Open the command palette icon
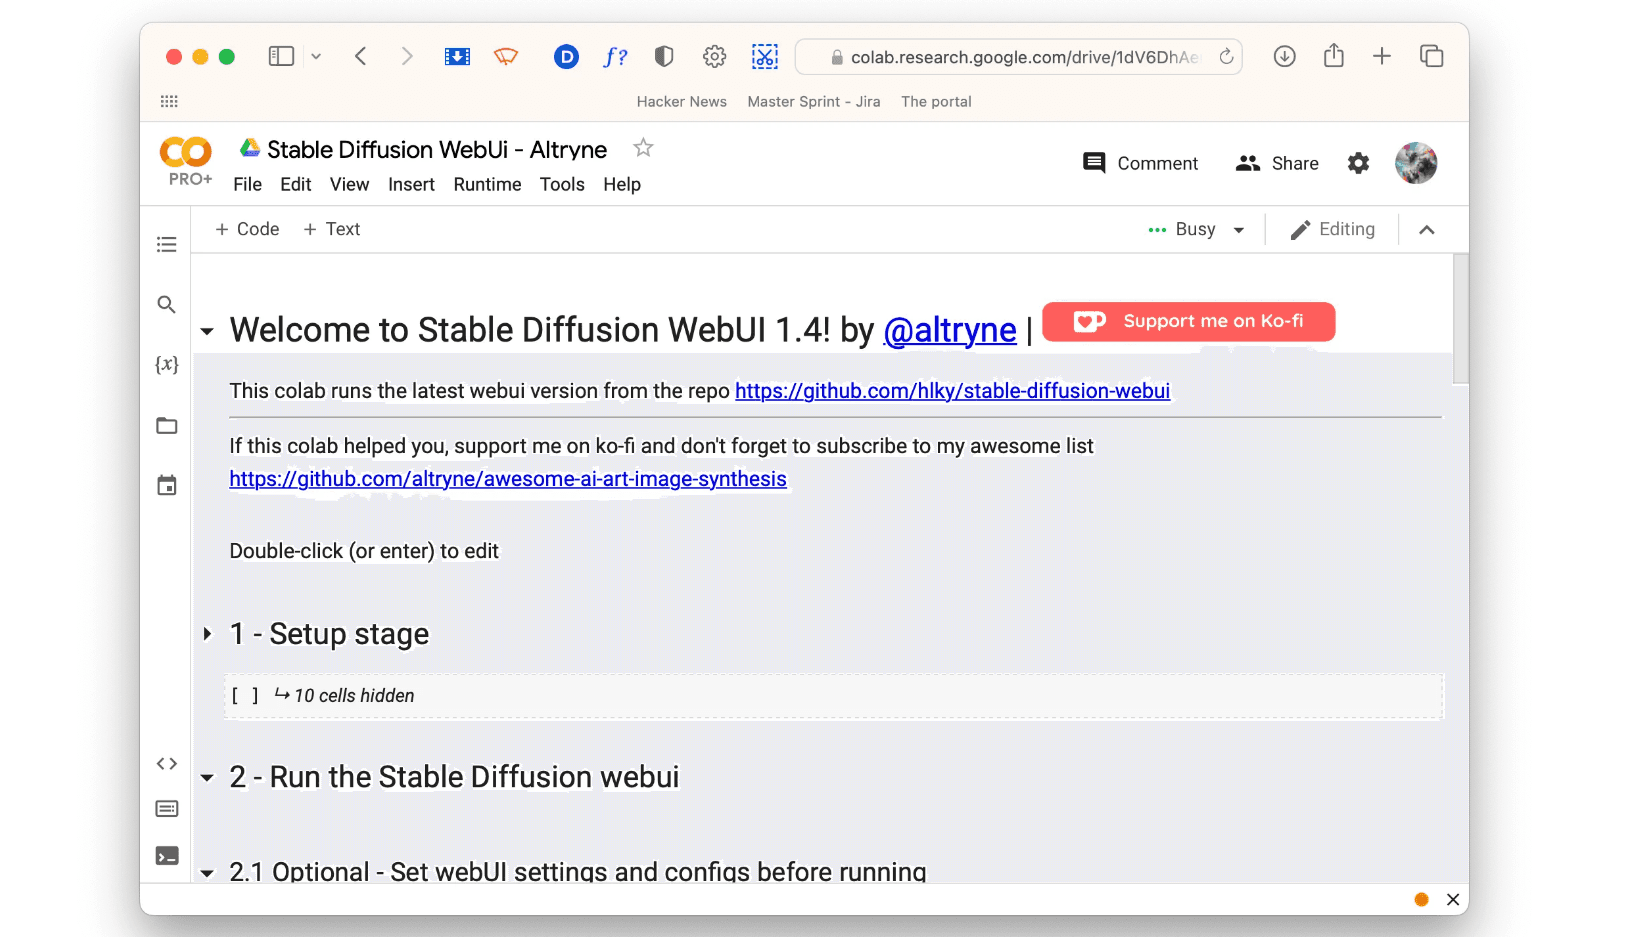The image size is (1651, 937). click(167, 808)
